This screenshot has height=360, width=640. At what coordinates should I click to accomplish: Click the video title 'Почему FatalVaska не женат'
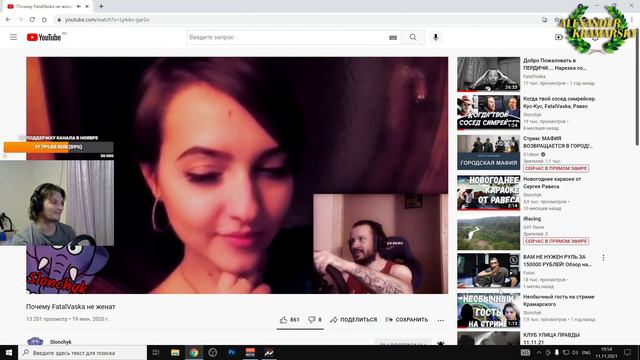[x=71, y=307]
